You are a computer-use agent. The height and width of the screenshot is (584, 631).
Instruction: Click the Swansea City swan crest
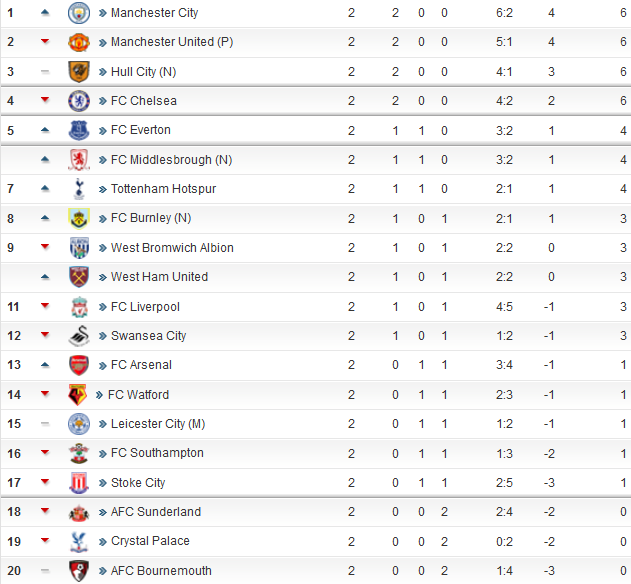pos(78,336)
